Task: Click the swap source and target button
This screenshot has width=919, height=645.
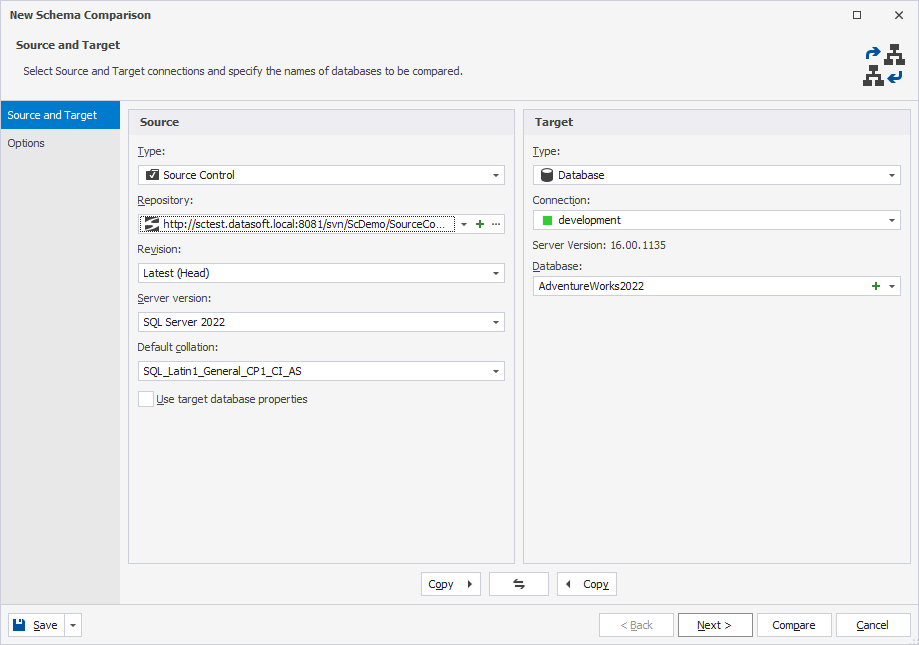Action: point(518,583)
